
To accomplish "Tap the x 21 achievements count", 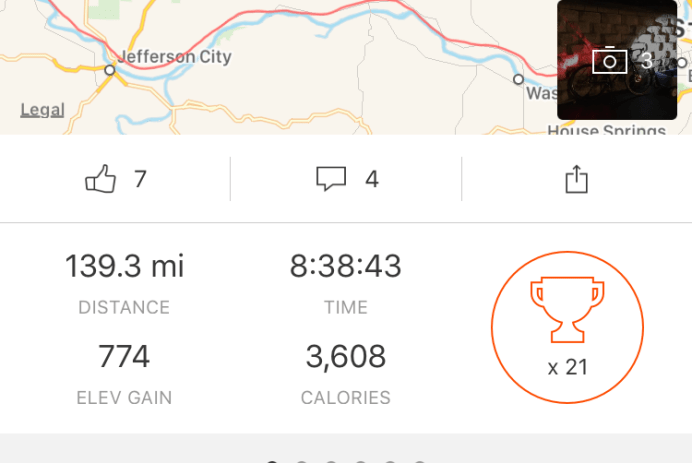I will [x=567, y=367].
